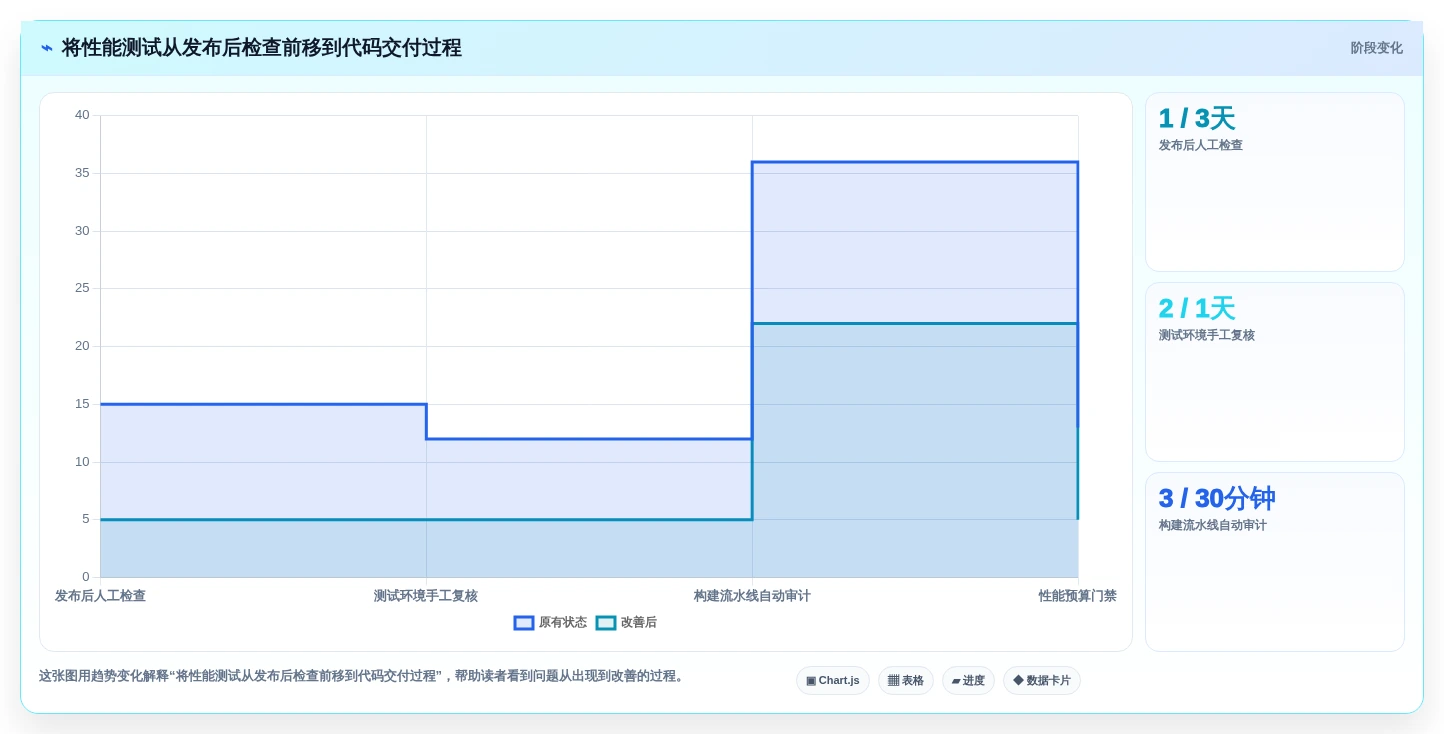Toggle the 原有状态 legend series
Screen dimensions: 1444x734
tap(550, 622)
